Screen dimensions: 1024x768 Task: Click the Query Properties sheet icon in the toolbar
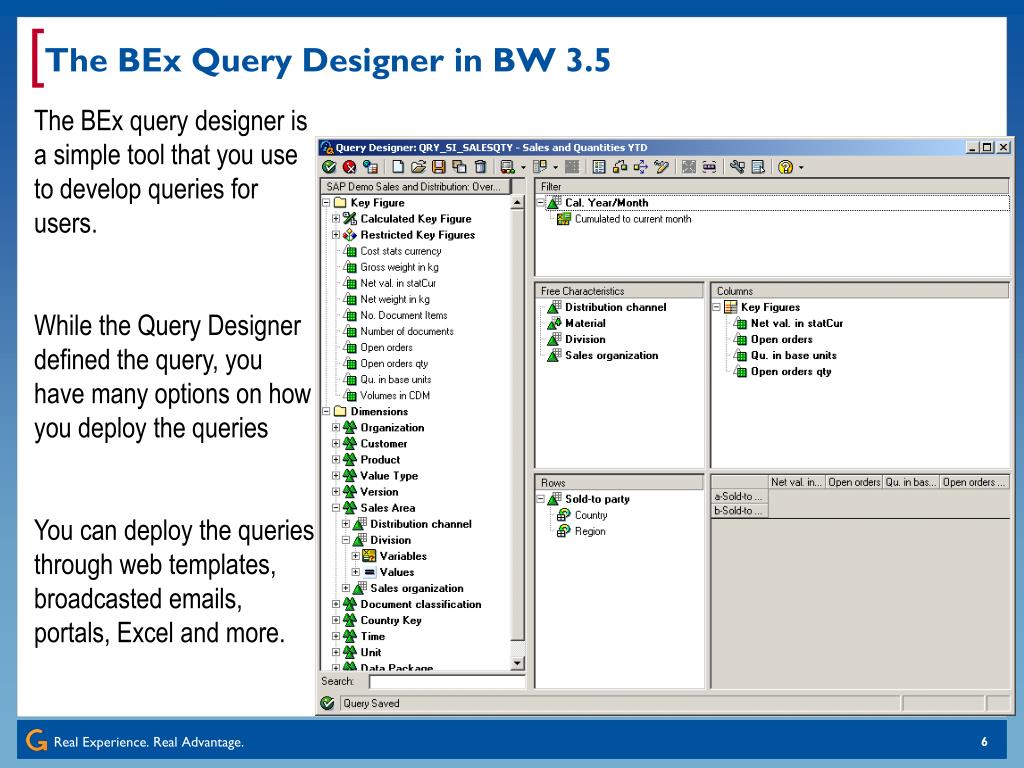[x=599, y=167]
